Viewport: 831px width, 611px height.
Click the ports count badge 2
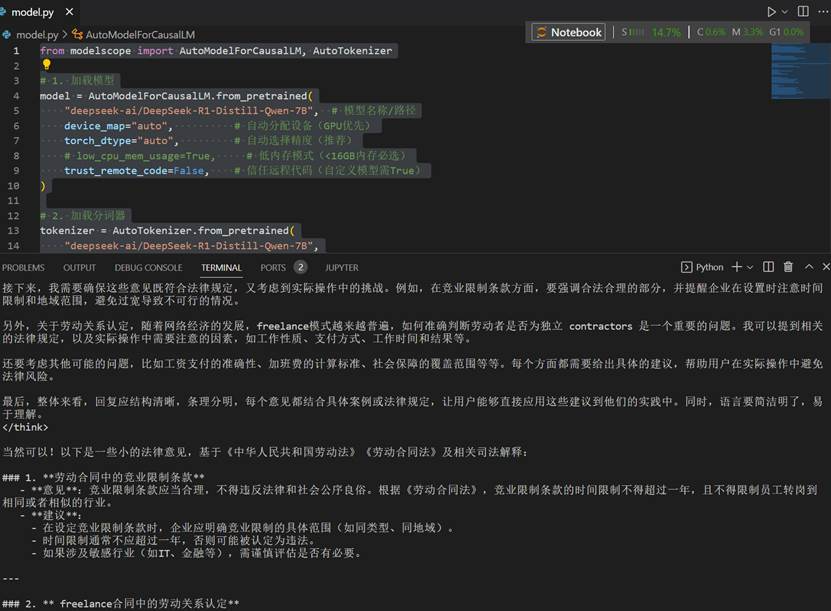[x=300, y=267]
